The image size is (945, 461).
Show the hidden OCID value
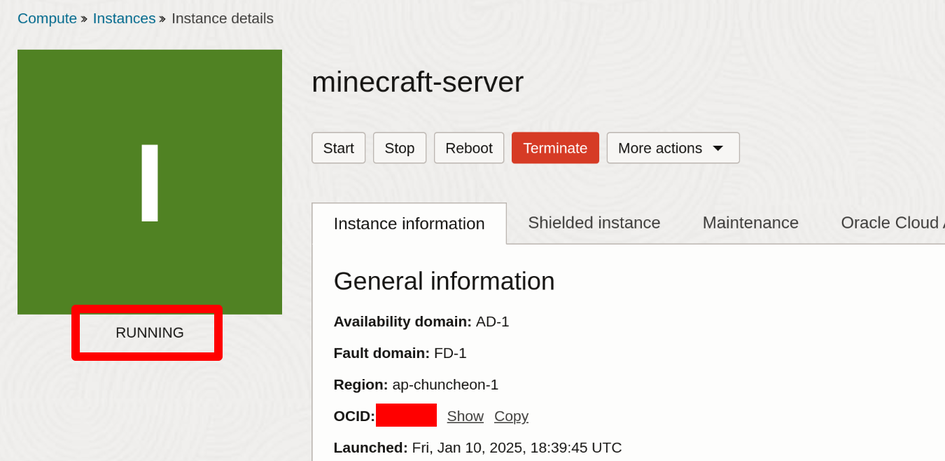pyautogui.click(x=465, y=416)
